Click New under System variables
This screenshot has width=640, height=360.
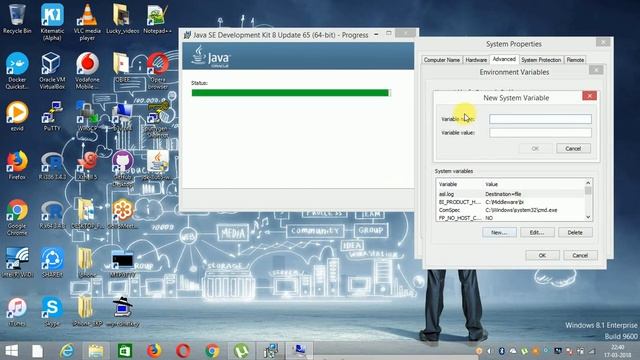point(499,232)
